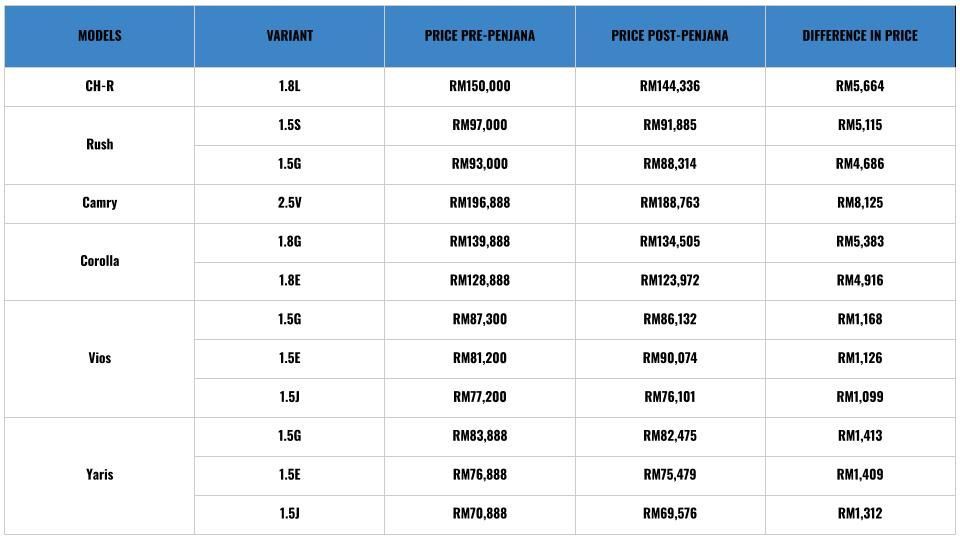Click the 1.5S variant cell
This screenshot has height=540, width=960.
pos(289,125)
